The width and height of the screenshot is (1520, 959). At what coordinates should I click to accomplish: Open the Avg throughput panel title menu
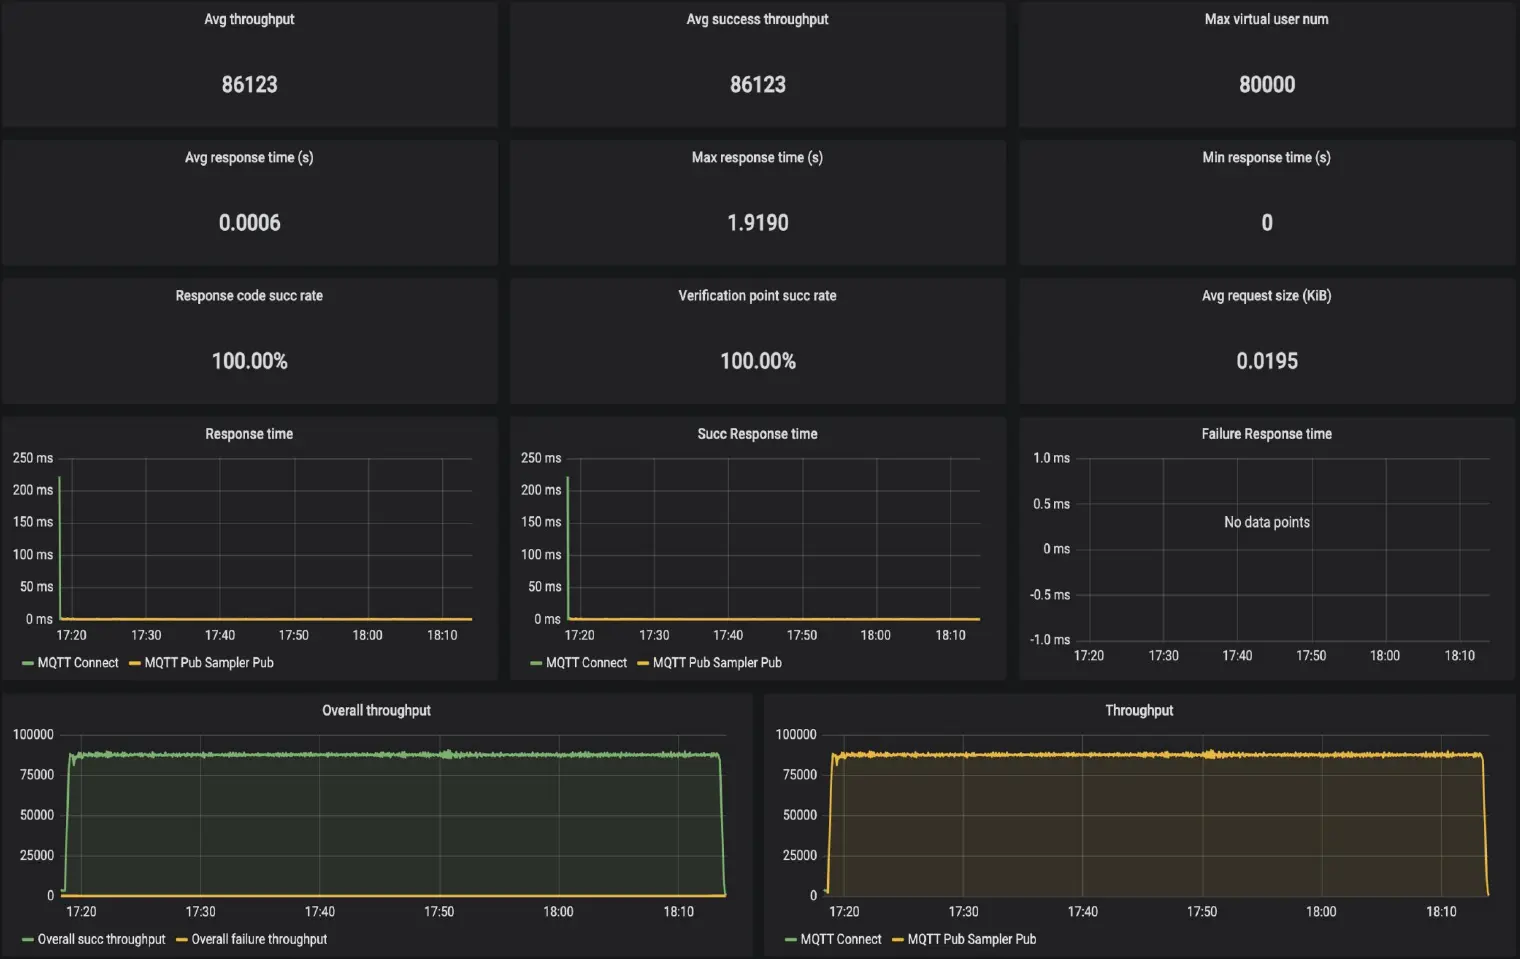pyautogui.click(x=249, y=19)
